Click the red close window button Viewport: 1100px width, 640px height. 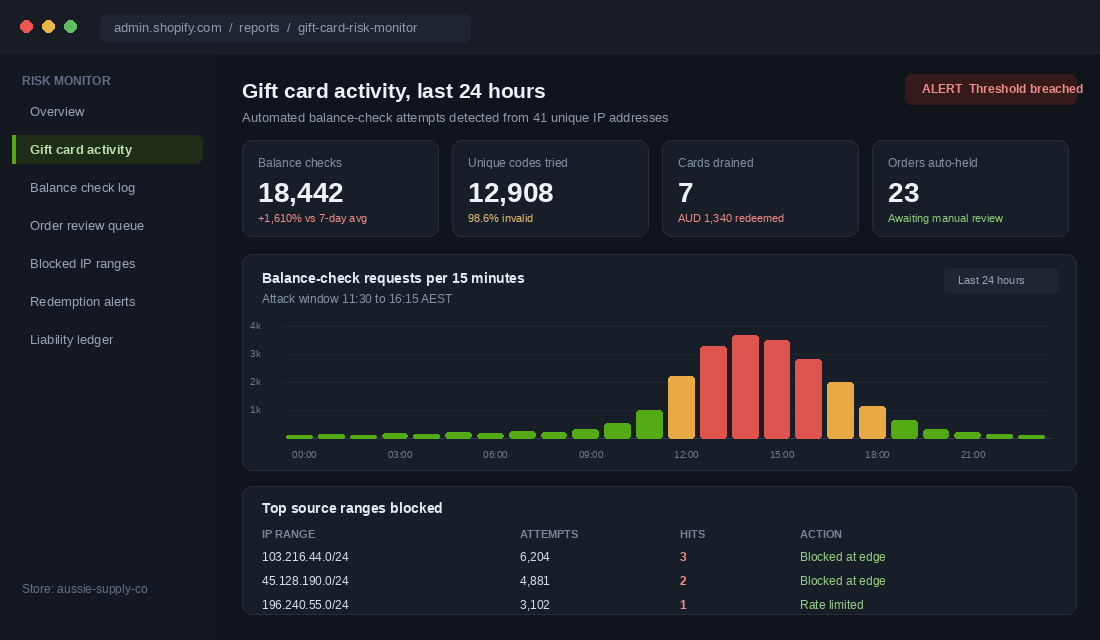(x=27, y=27)
